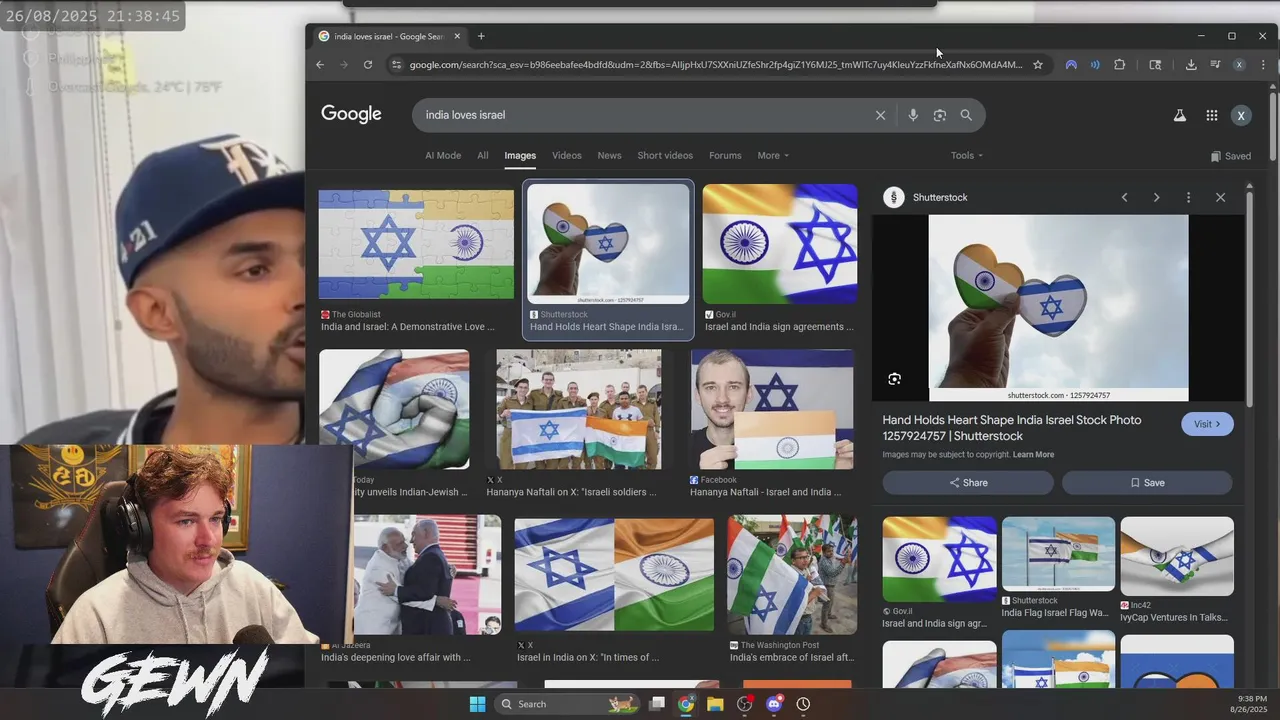This screenshot has height=720, width=1280.
Task: Open the Windows Start menu
Action: click(x=477, y=704)
